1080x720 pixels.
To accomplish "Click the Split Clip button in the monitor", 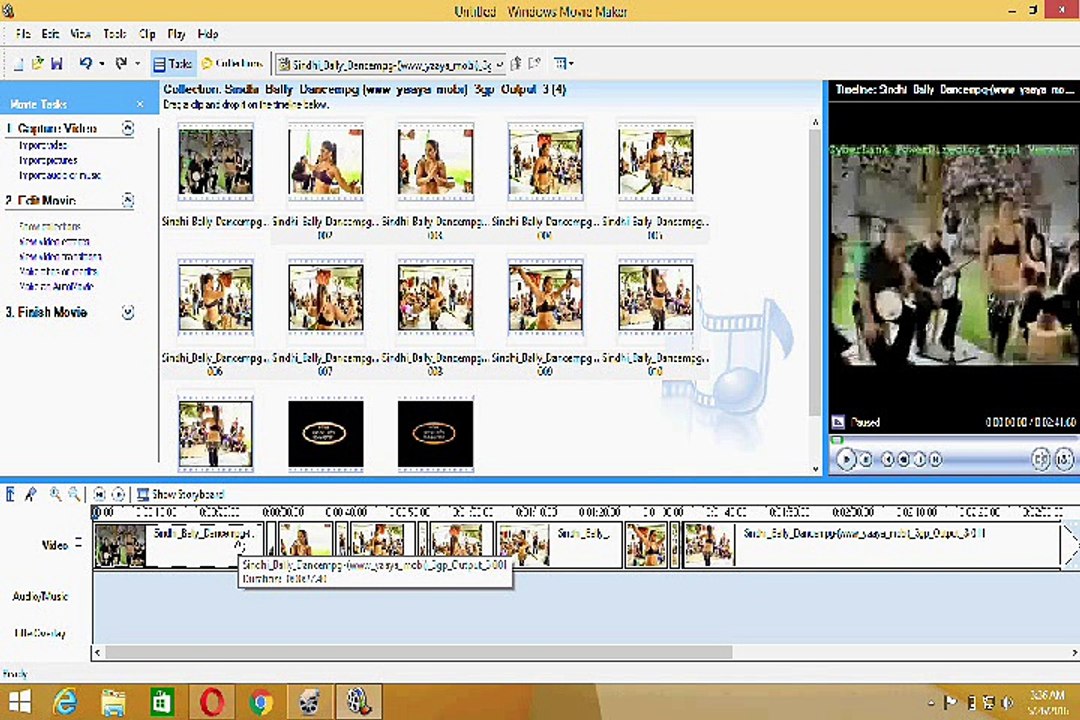I will pyautogui.click(x=1041, y=459).
